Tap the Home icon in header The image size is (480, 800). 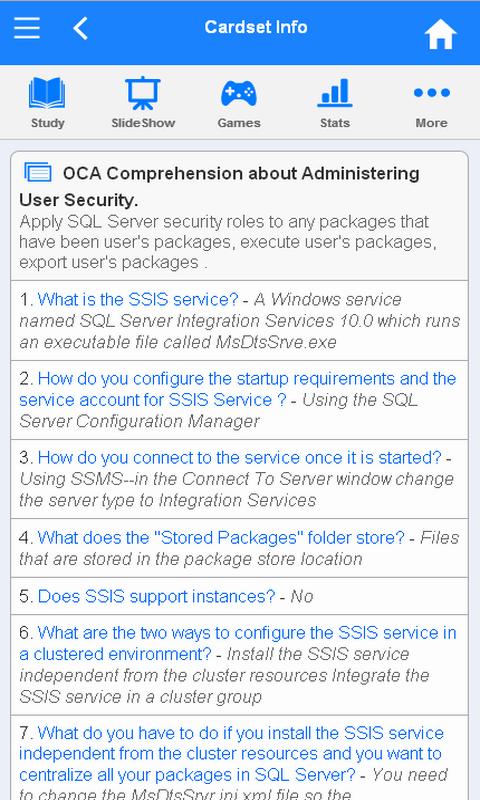point(440,34)
